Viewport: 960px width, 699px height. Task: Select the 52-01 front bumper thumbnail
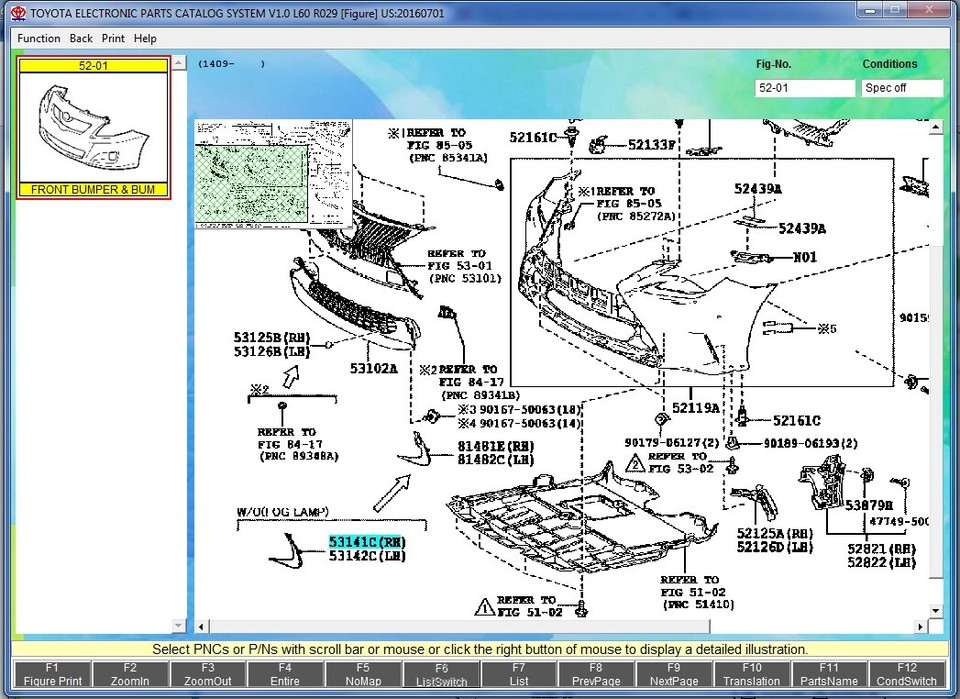94,128
